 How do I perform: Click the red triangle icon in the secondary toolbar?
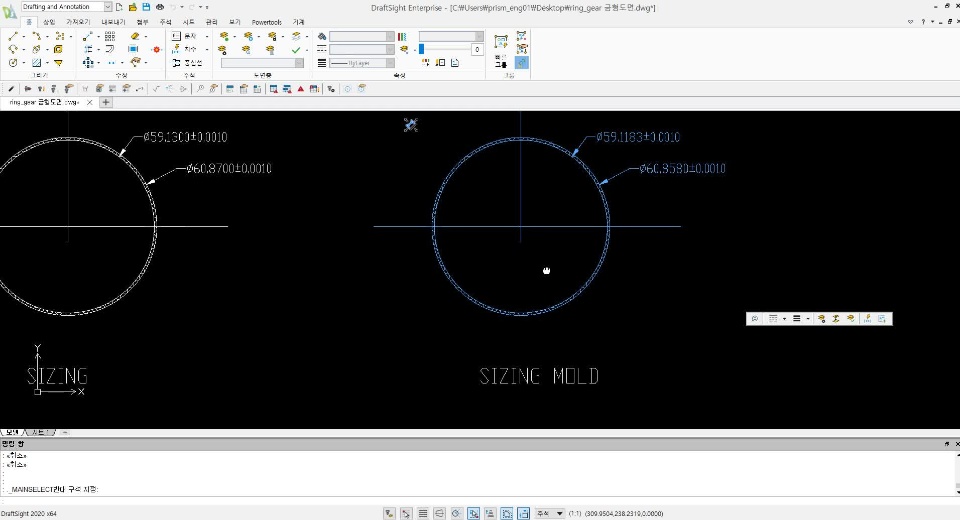pyautogui.click(x=301, y=89)
